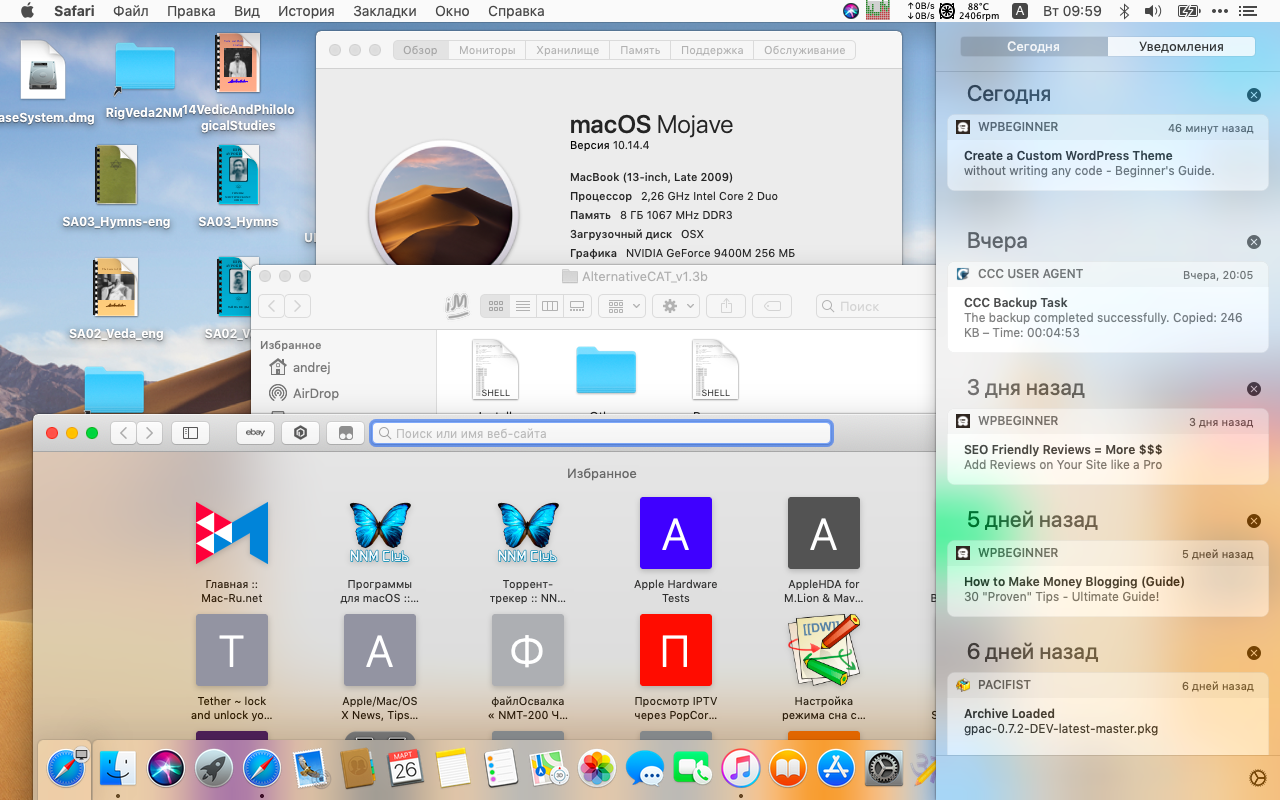Click the hexagon extension icon in Safari's toolbar
This screenshot has height=800, width=1280.
[300, 433]
